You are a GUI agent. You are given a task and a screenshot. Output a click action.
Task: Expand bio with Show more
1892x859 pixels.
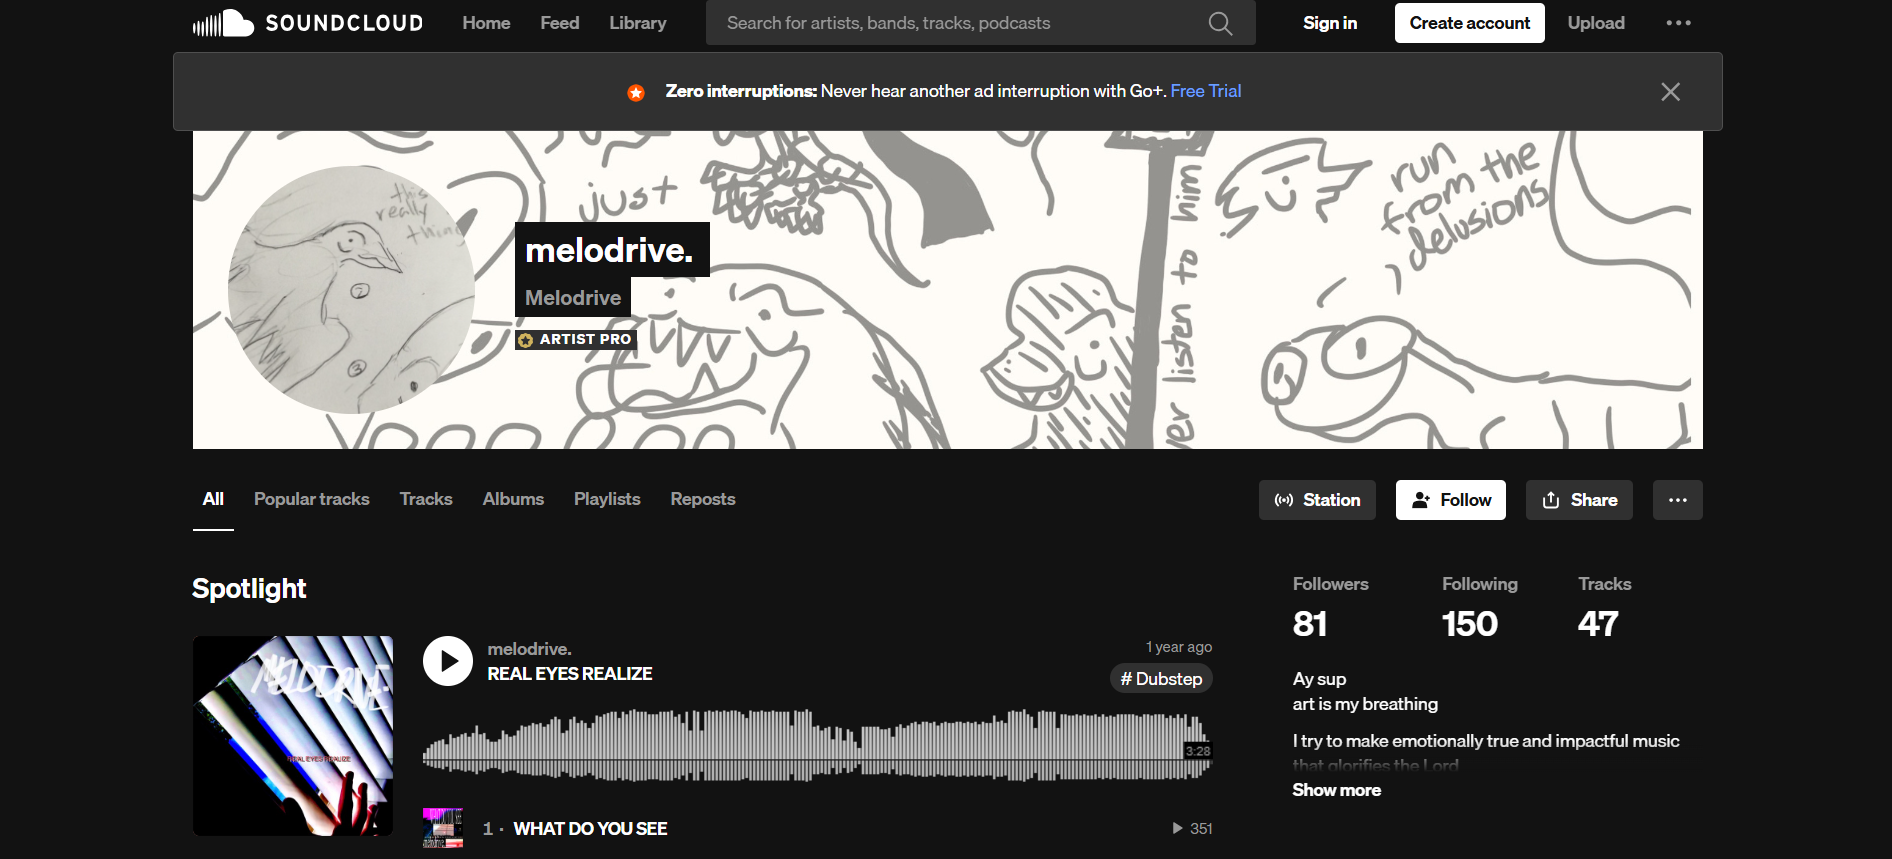pos(1336,790)
